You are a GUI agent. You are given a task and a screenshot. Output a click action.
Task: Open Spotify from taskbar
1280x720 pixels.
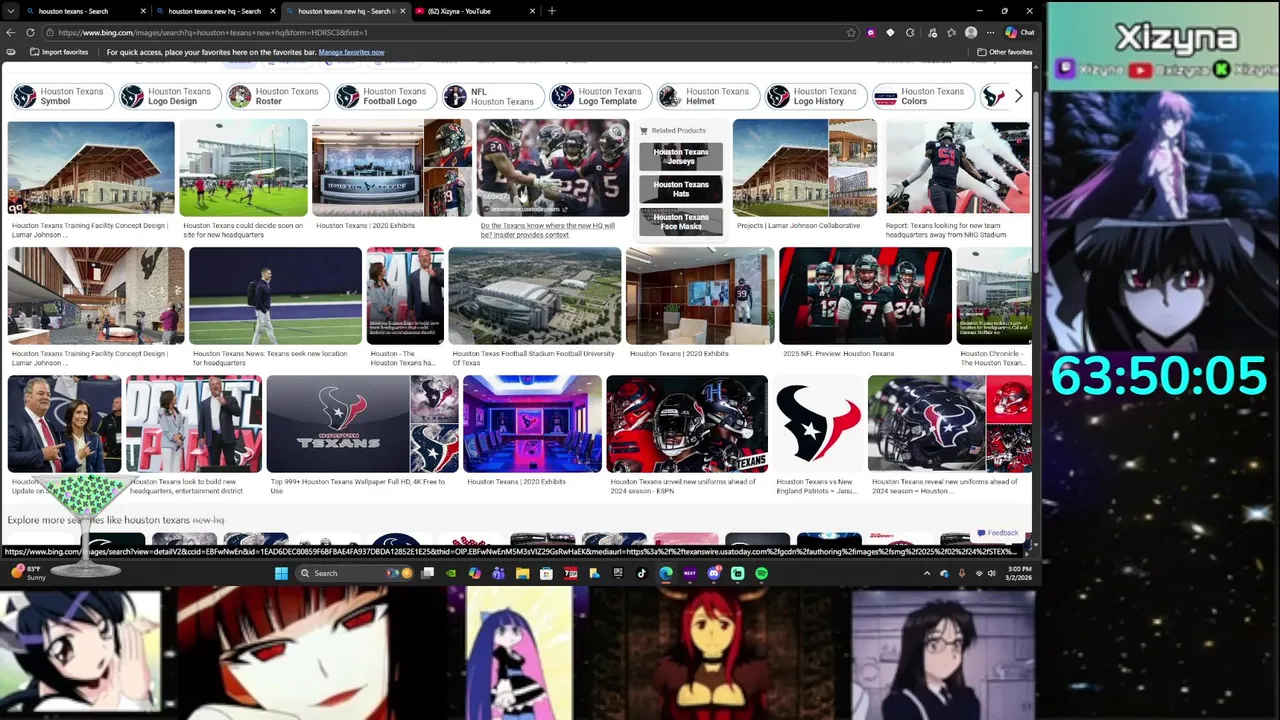(x=762, y=573)
